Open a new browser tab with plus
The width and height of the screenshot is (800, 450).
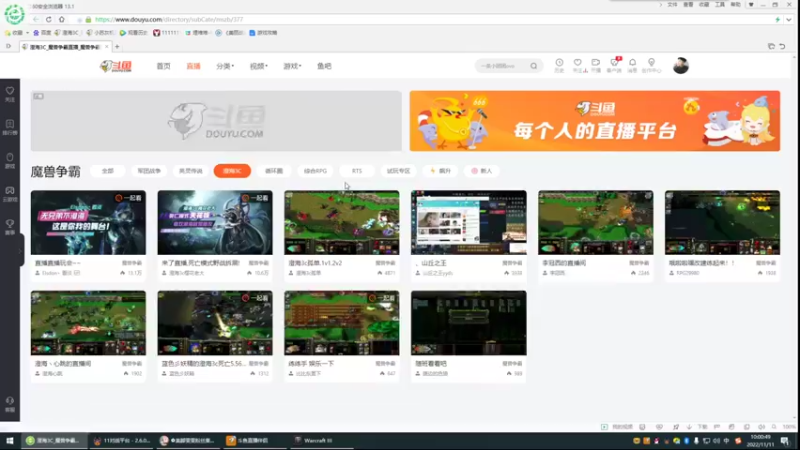click(117, 47)
